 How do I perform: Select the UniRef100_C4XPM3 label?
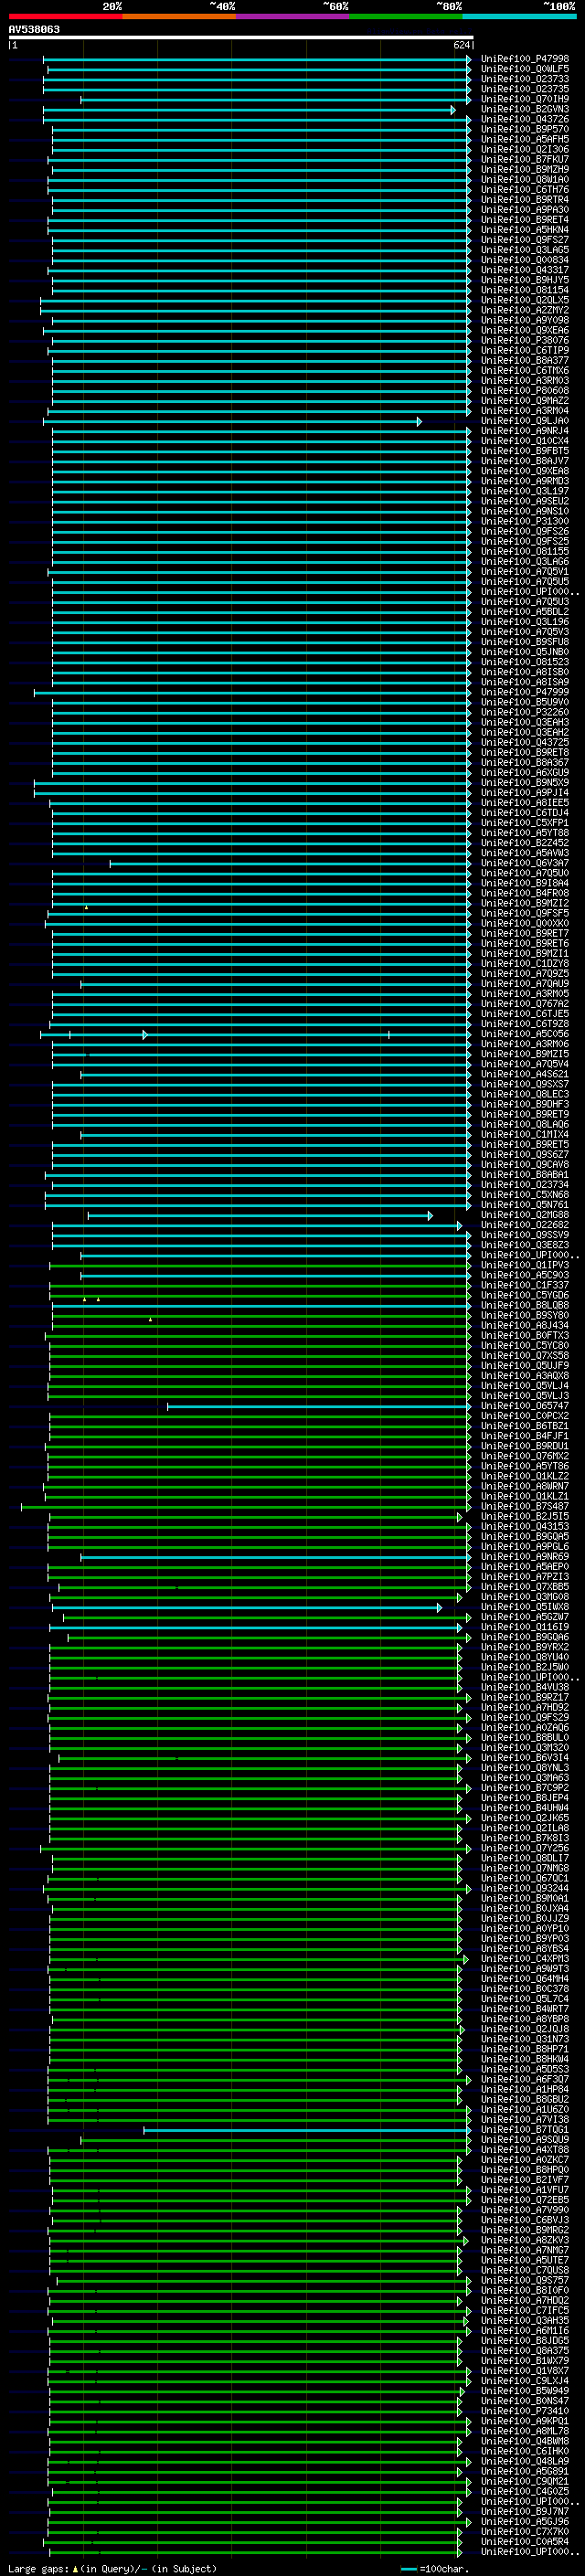point(525,1959)
